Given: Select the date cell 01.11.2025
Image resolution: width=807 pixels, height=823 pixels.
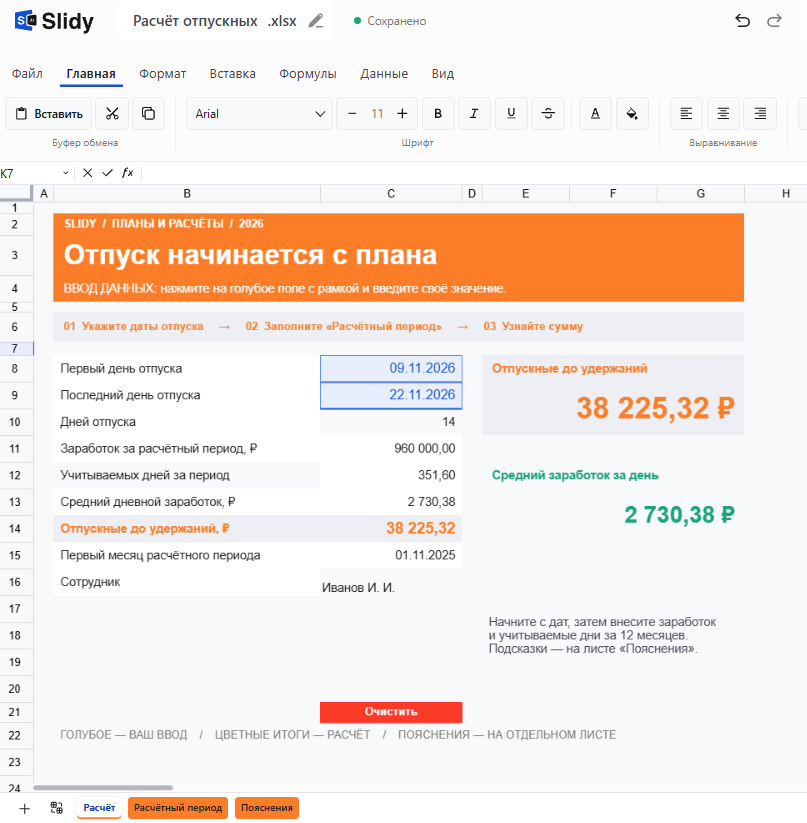Looking at the screenshot, I should tap(391, 555).
